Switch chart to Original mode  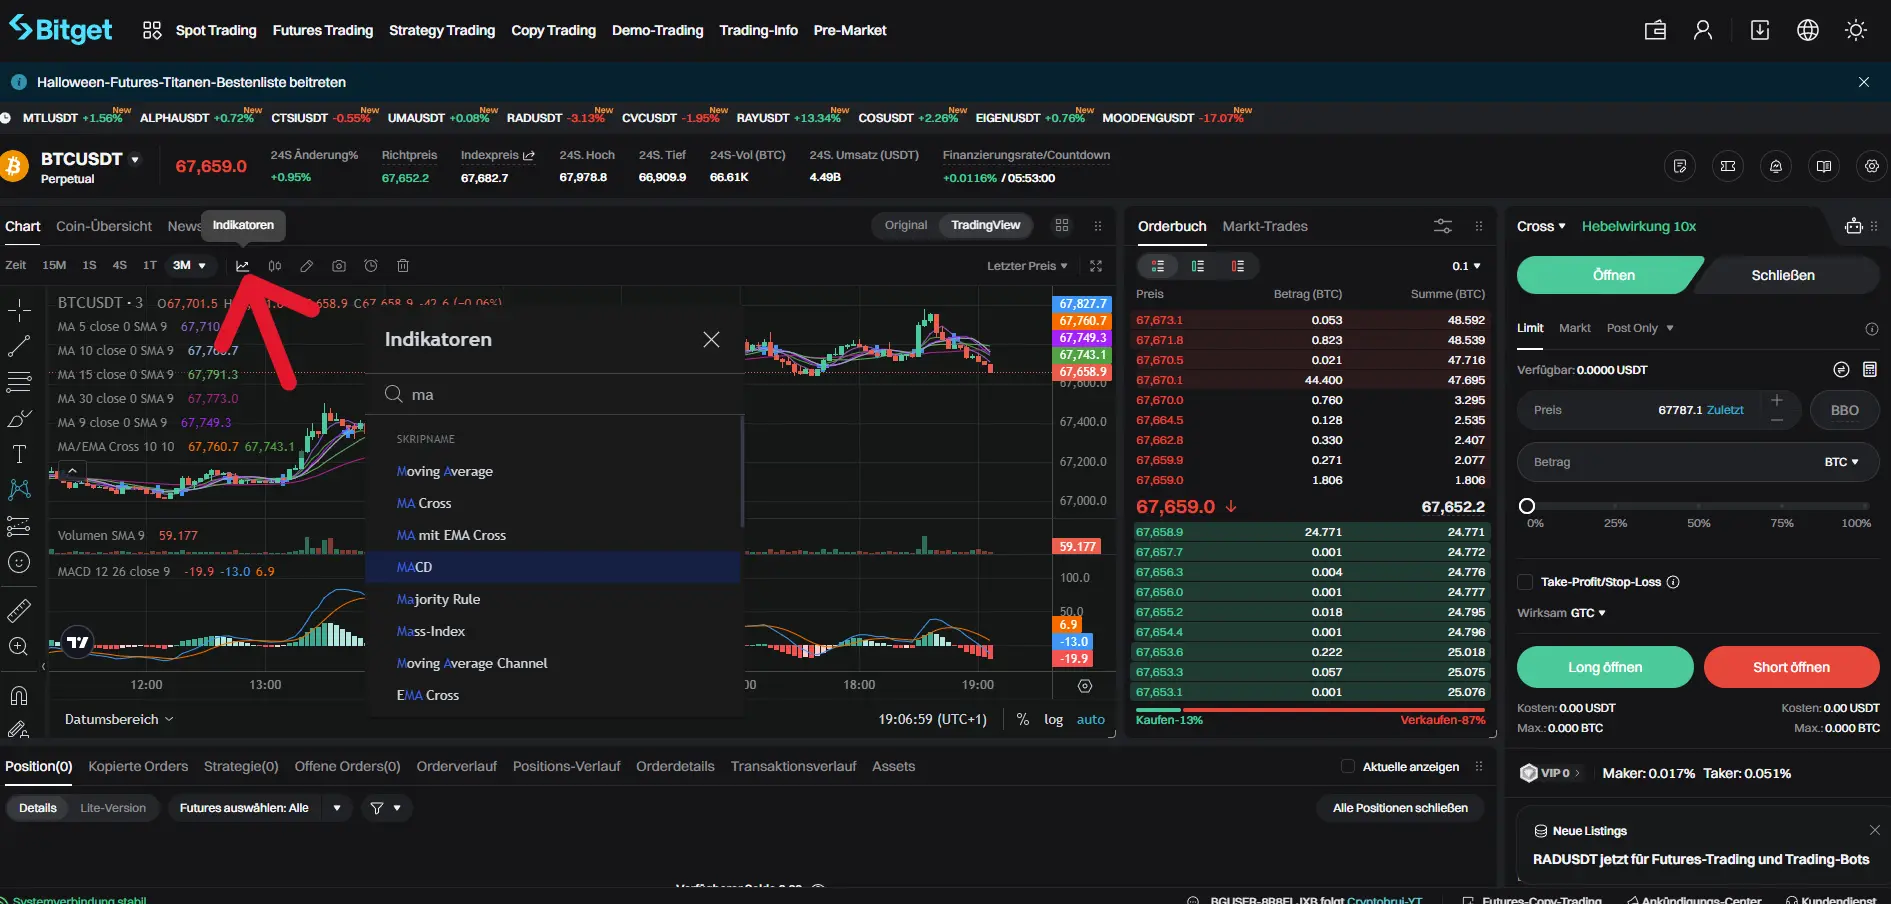906,225
